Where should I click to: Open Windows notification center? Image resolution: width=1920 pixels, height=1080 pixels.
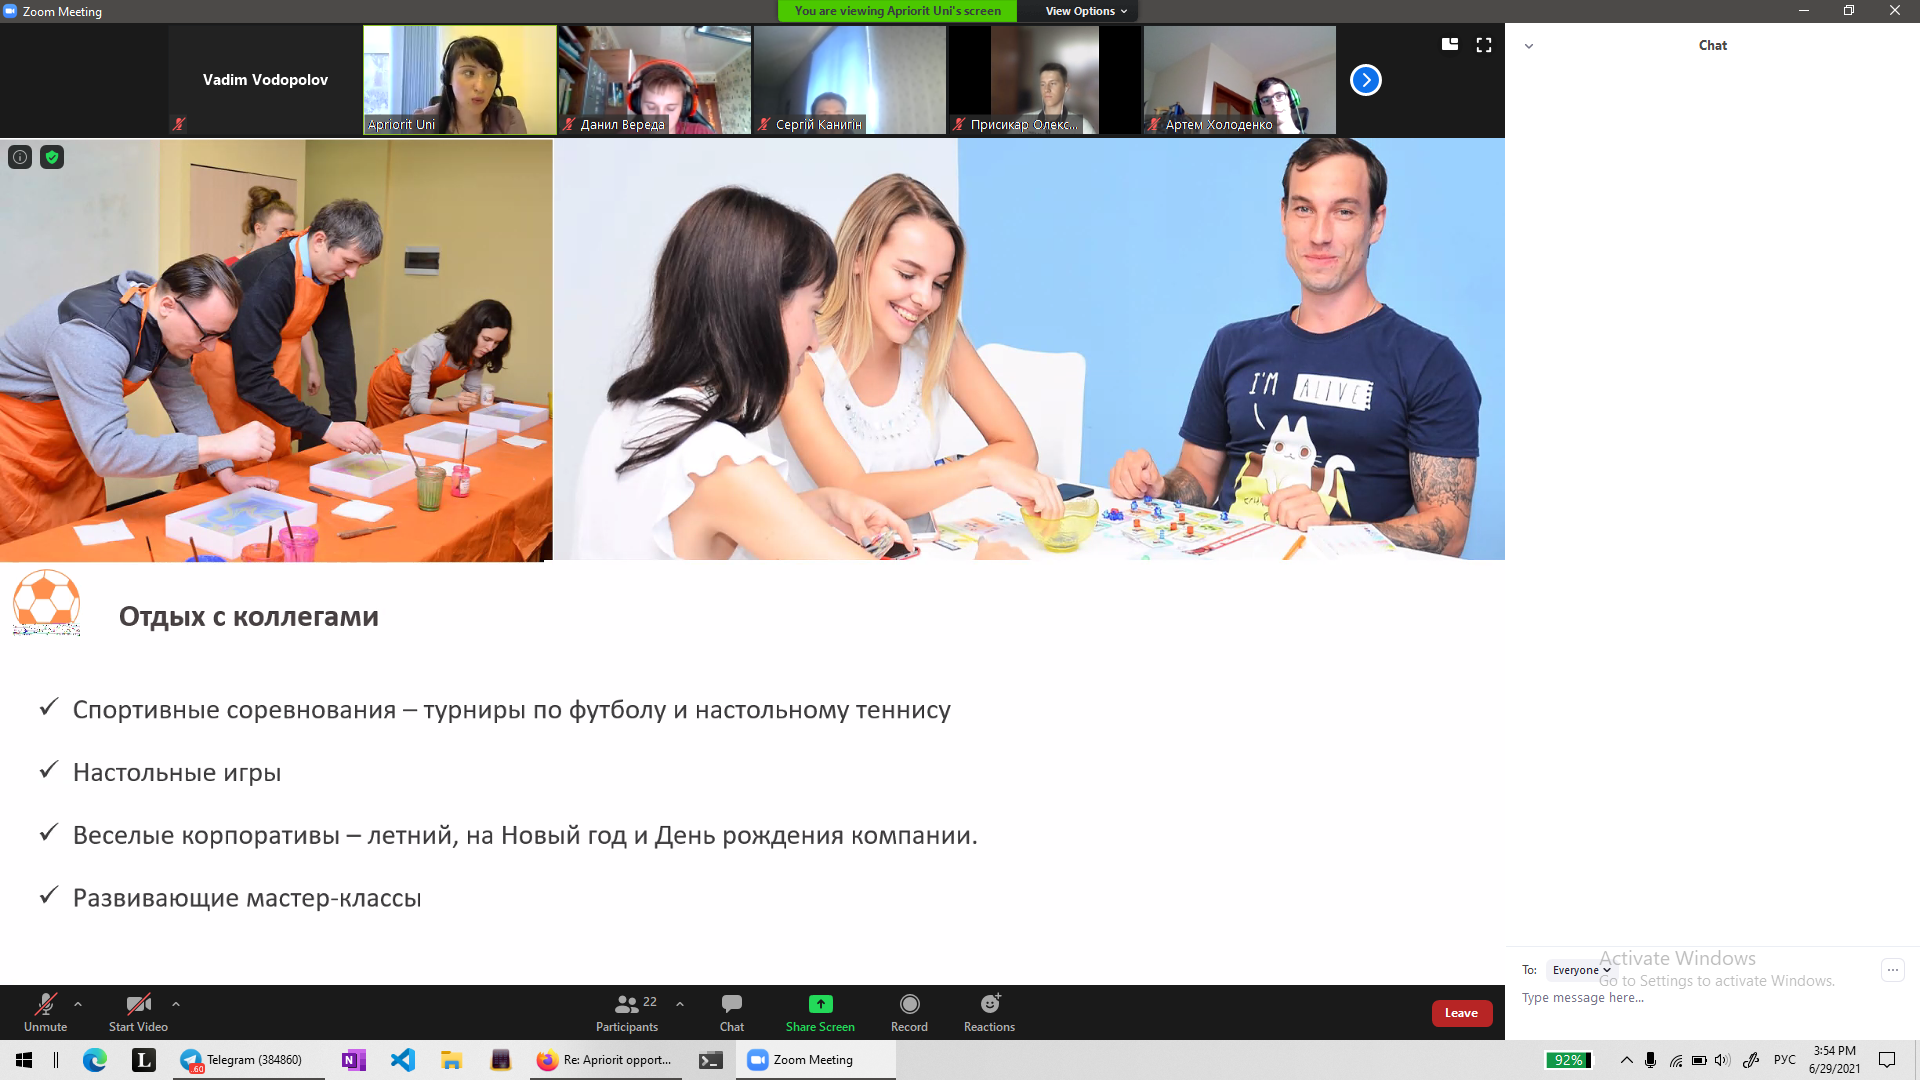coord(1887,1060)
